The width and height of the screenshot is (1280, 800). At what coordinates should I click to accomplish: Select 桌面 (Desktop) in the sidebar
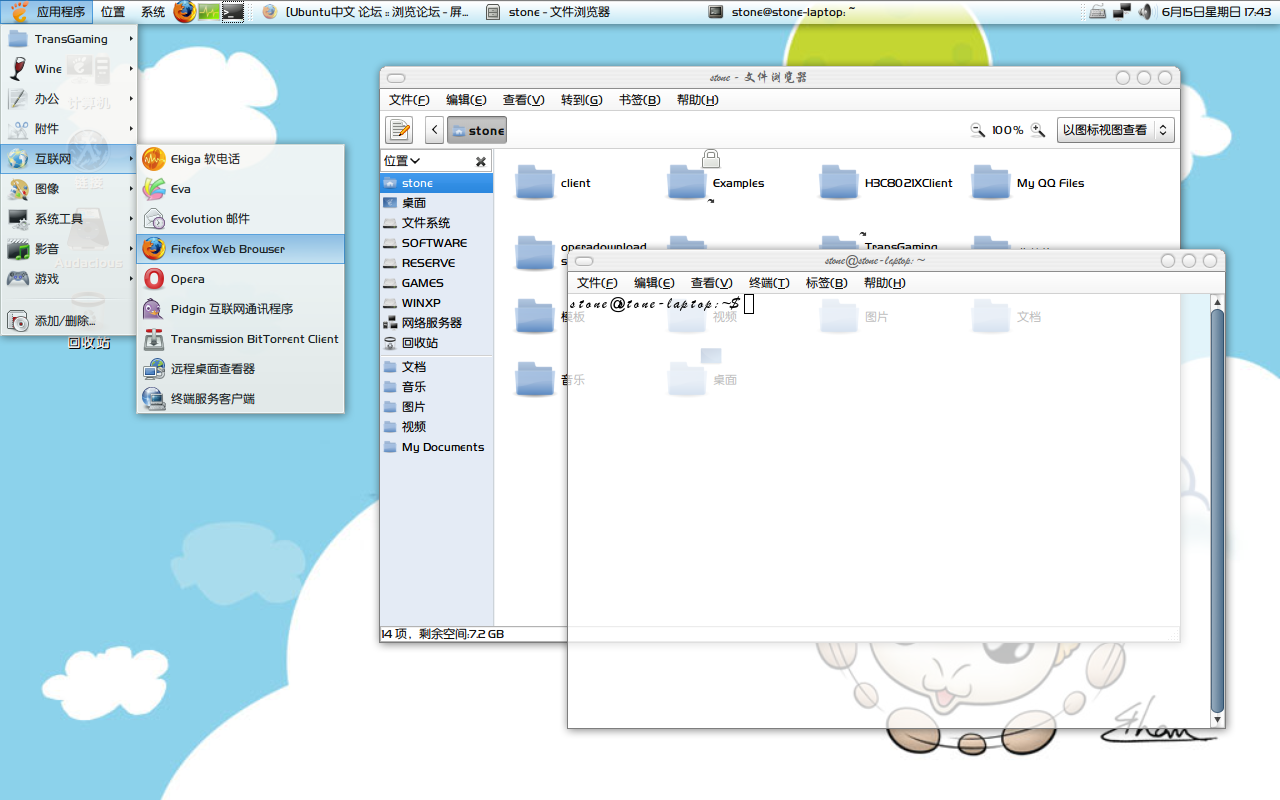coord(437,203)
